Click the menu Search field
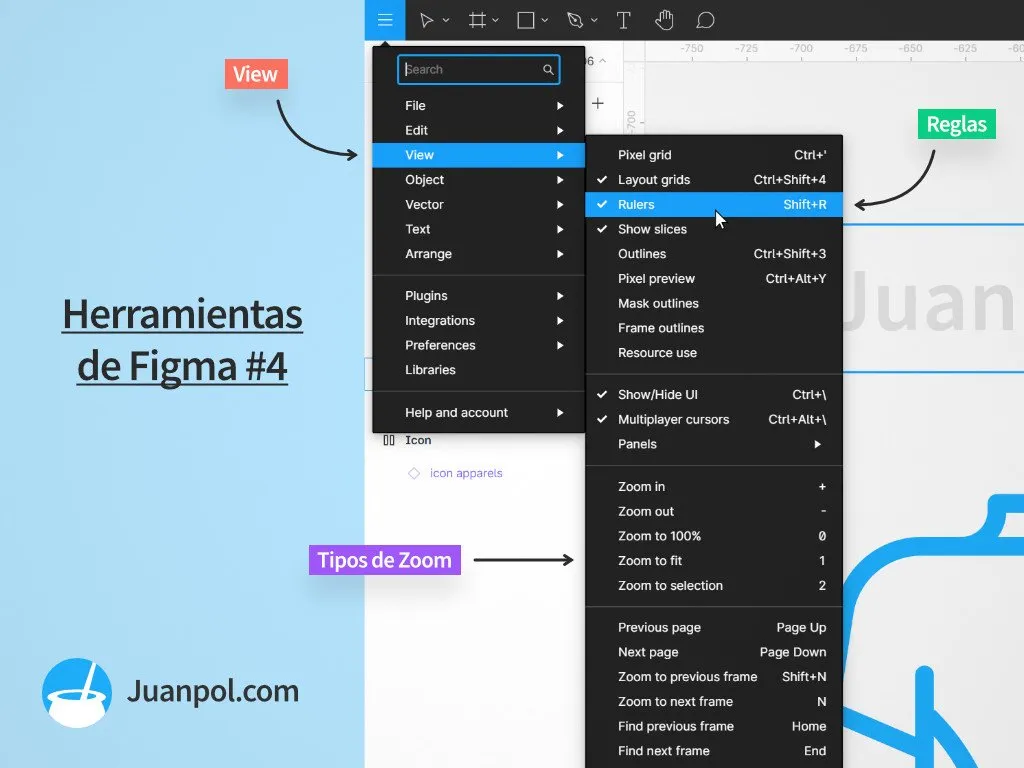The height and width of the screenshot is (768, 1024). pos(479,69)
